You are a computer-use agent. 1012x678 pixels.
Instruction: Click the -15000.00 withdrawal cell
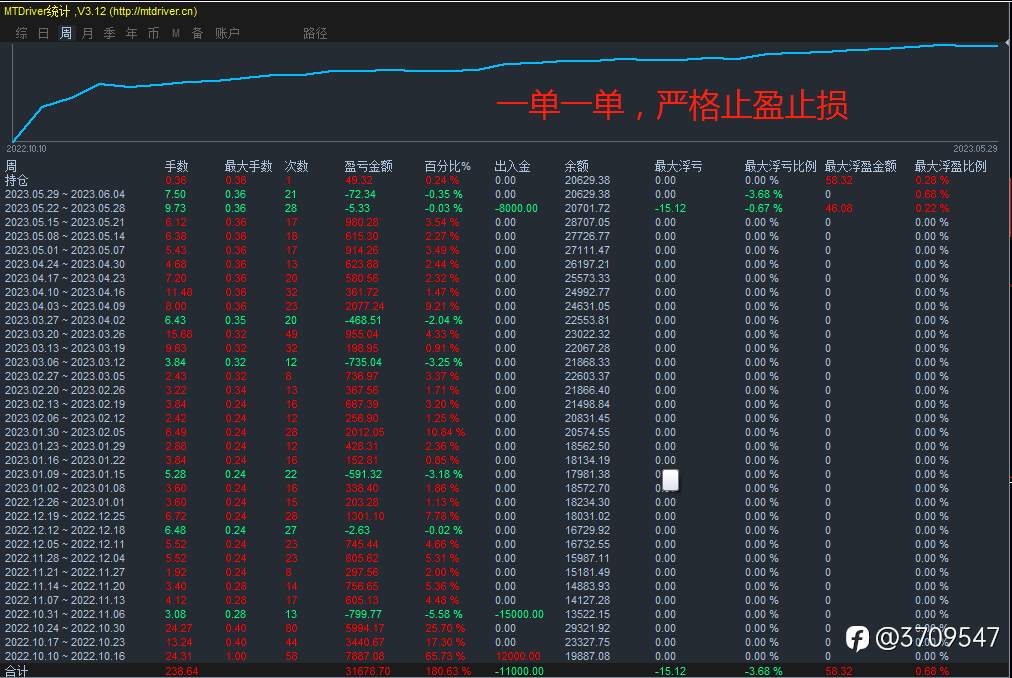(x=520, y=614)
